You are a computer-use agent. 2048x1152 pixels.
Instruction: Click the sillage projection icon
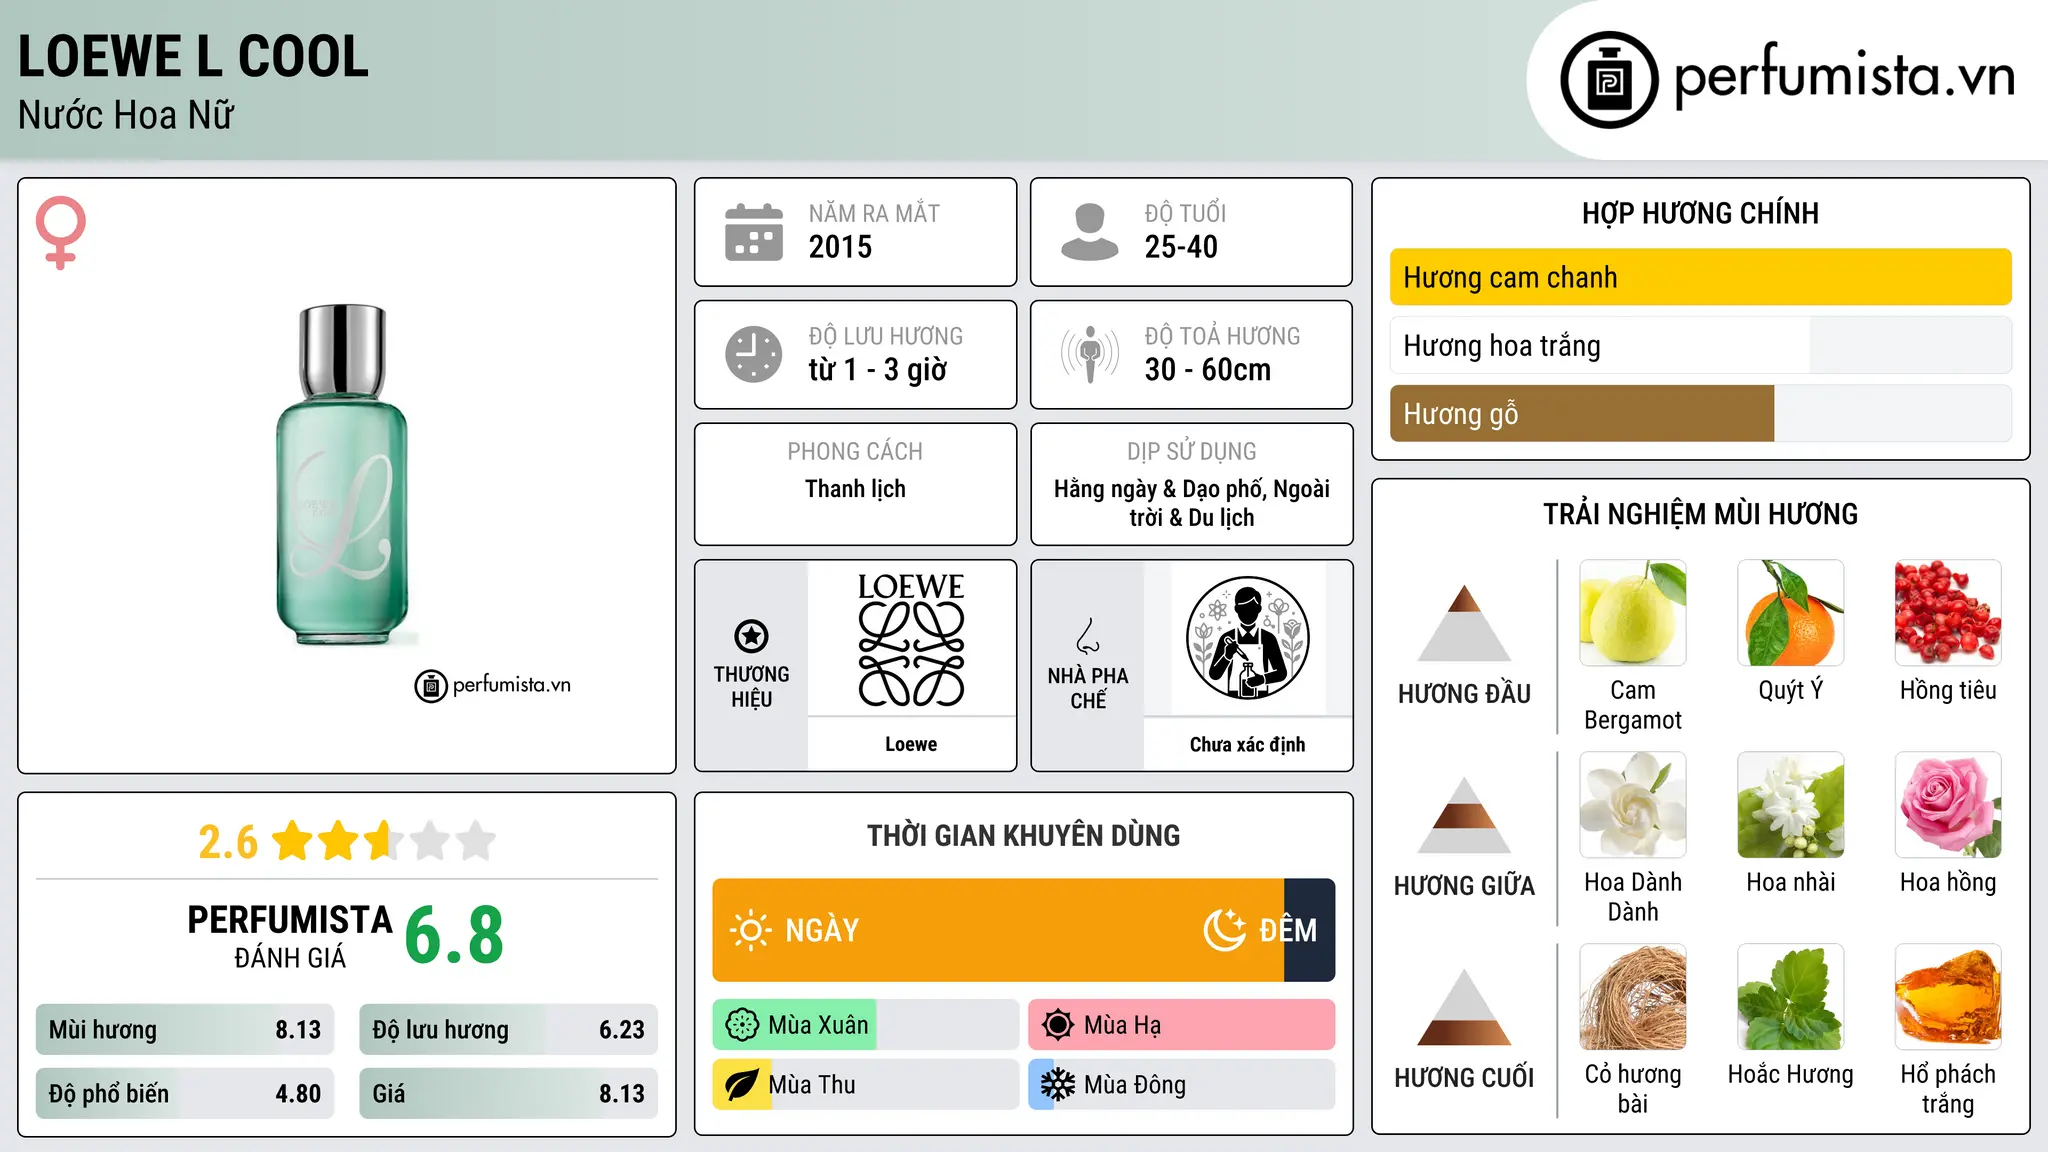1090,354
